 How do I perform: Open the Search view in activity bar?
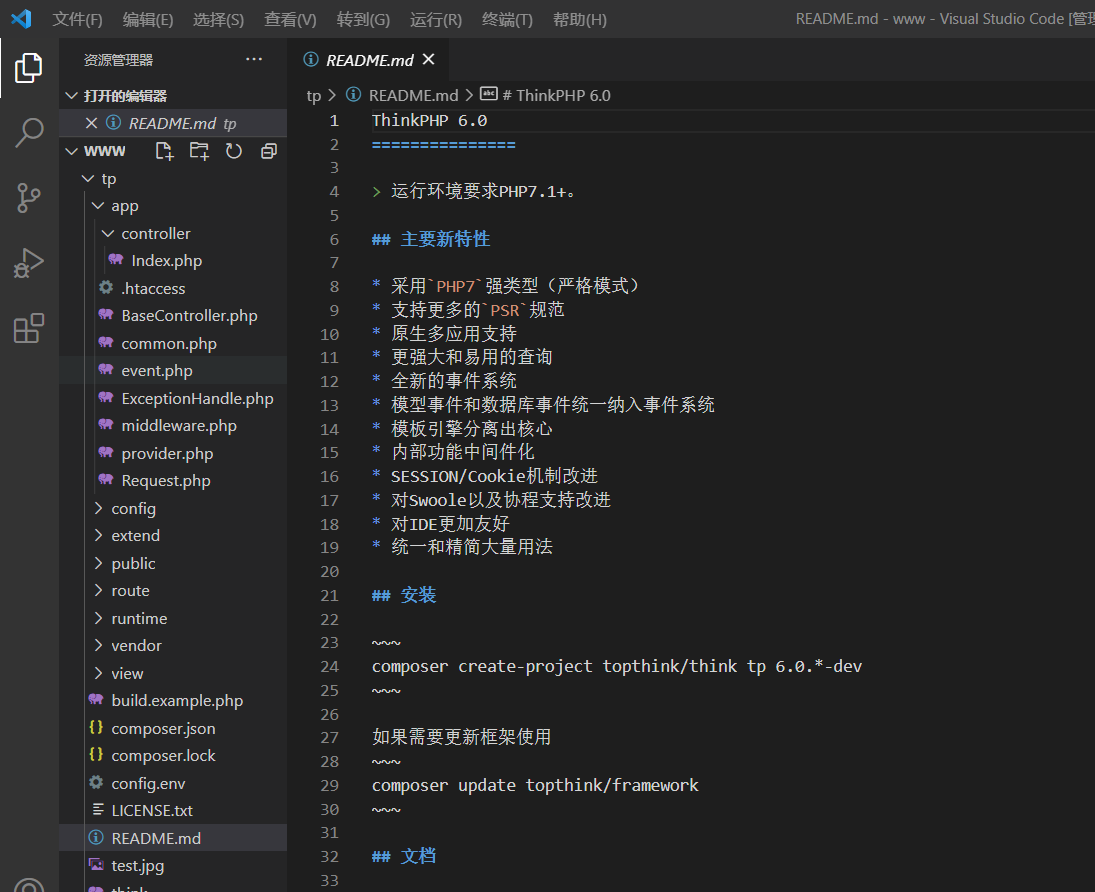coord(29,132)
